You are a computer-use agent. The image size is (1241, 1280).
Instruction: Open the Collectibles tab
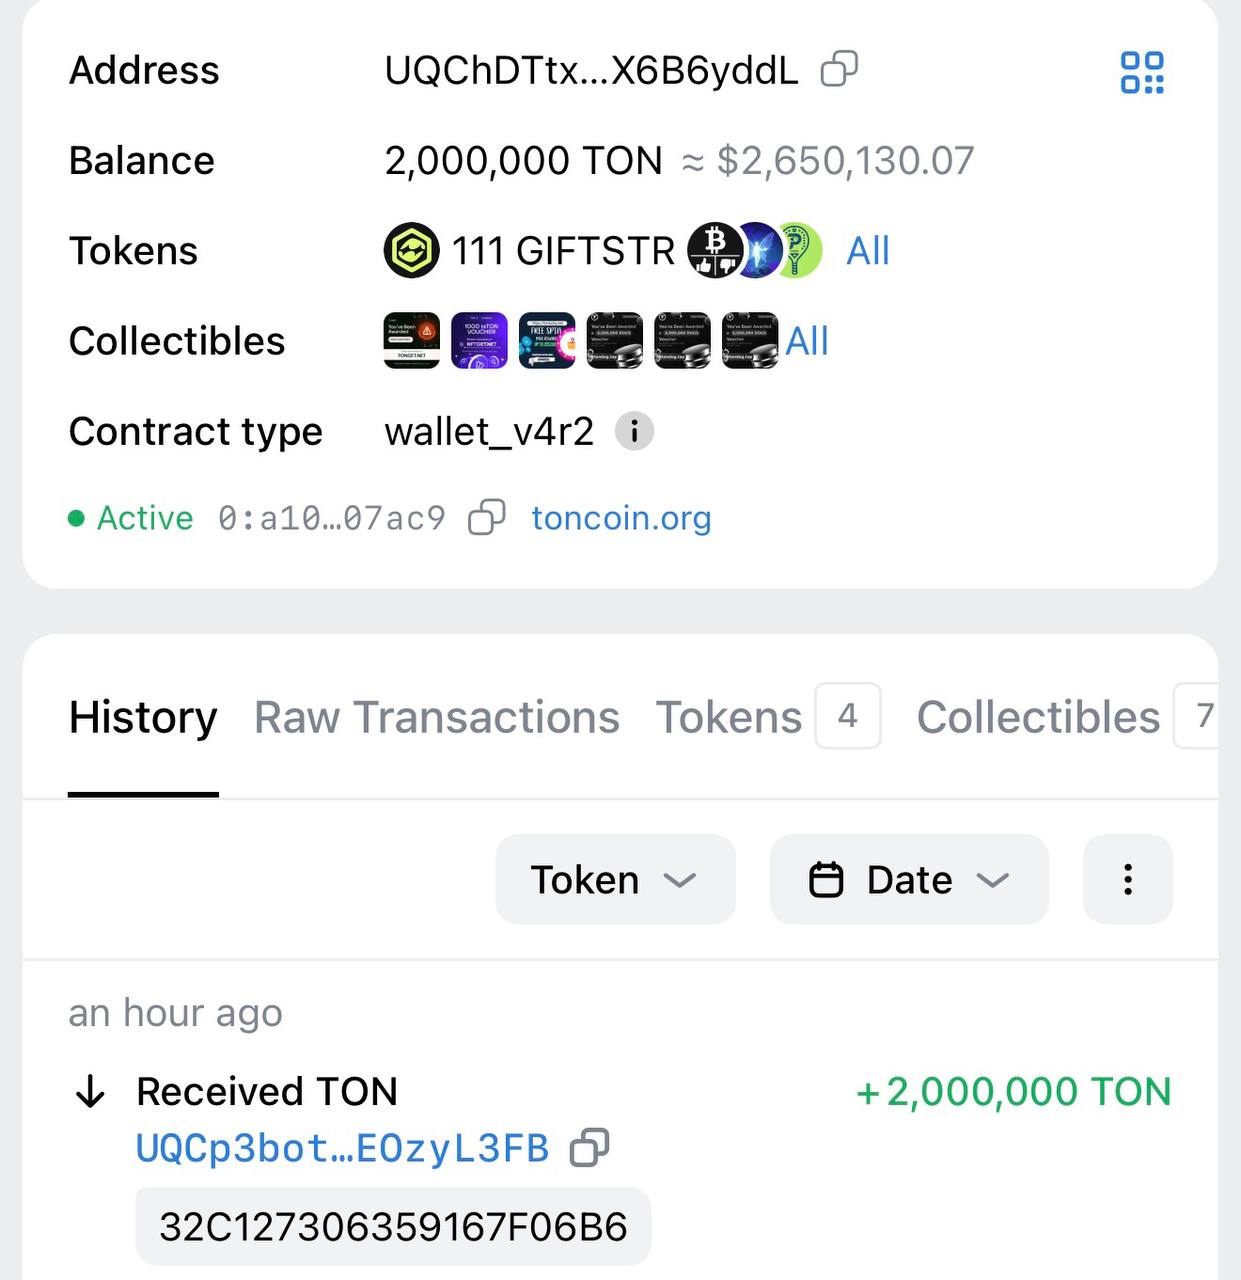(x=1038, y=717)
